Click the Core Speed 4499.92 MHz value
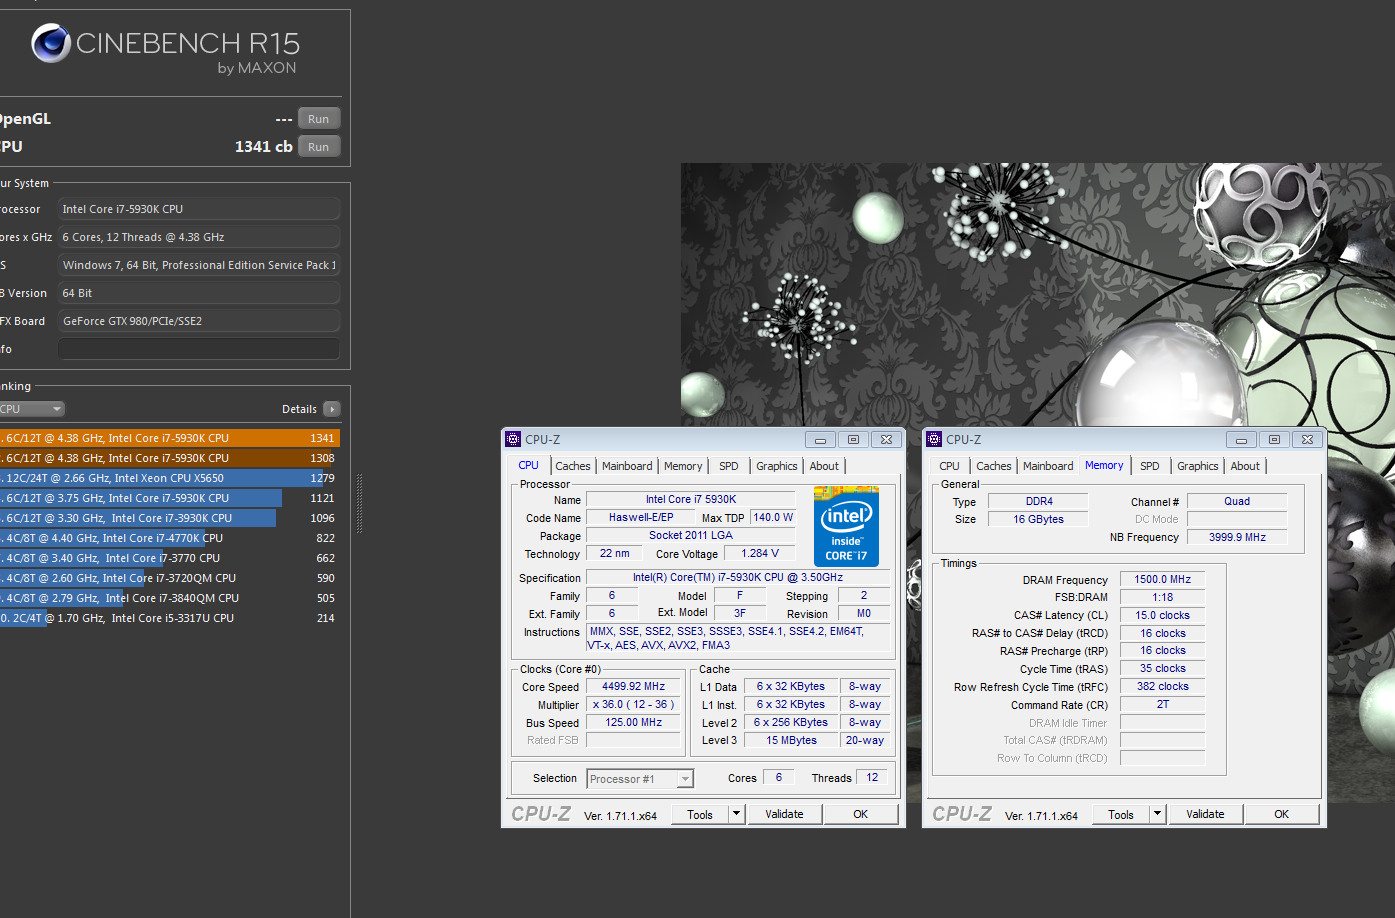Screen dimensions: 1395x918 pos(634,687)
